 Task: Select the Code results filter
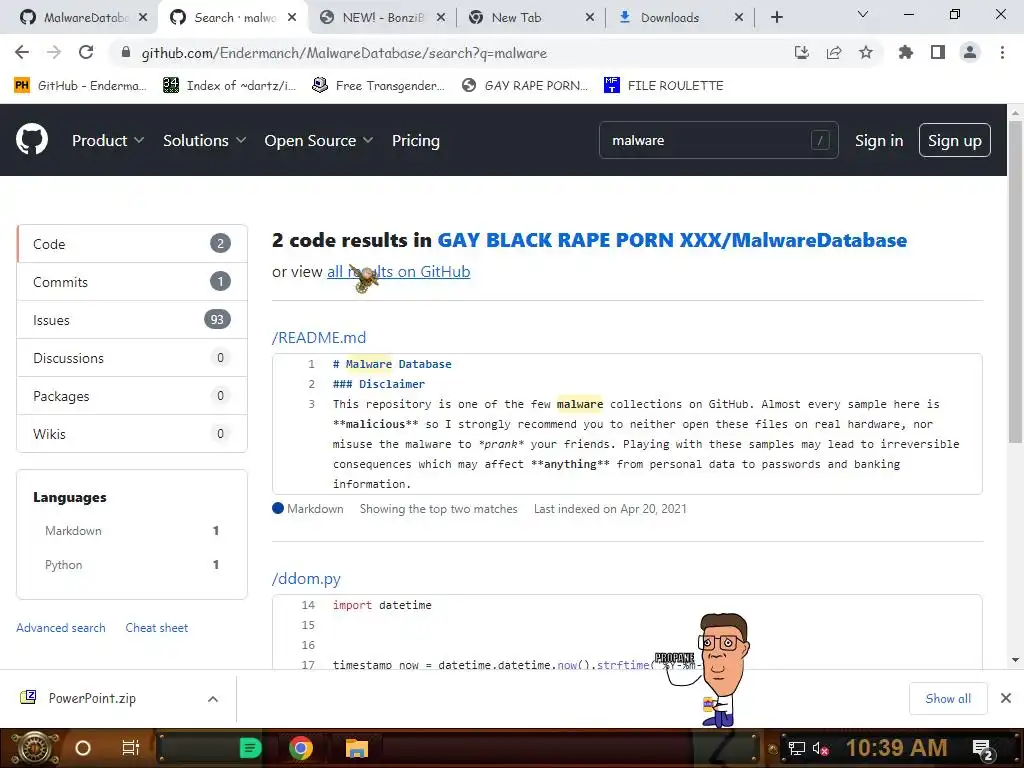click(x=132, y=244)
